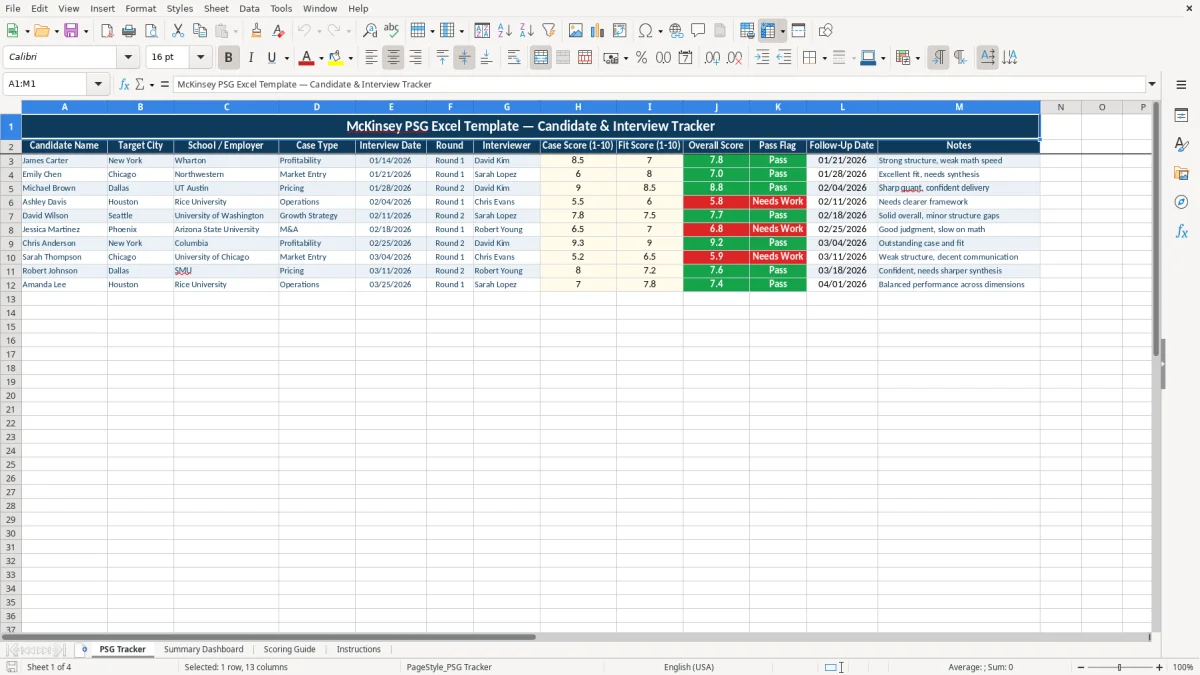Click the Export as PDF icon
Image resolution: width=1200 pixels, height=675 pixels.
(107, 31)
